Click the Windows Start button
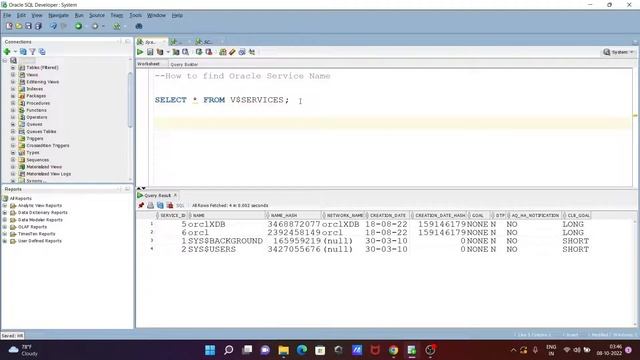The width and height of the screenshot is (640, 360). [210, 350]
